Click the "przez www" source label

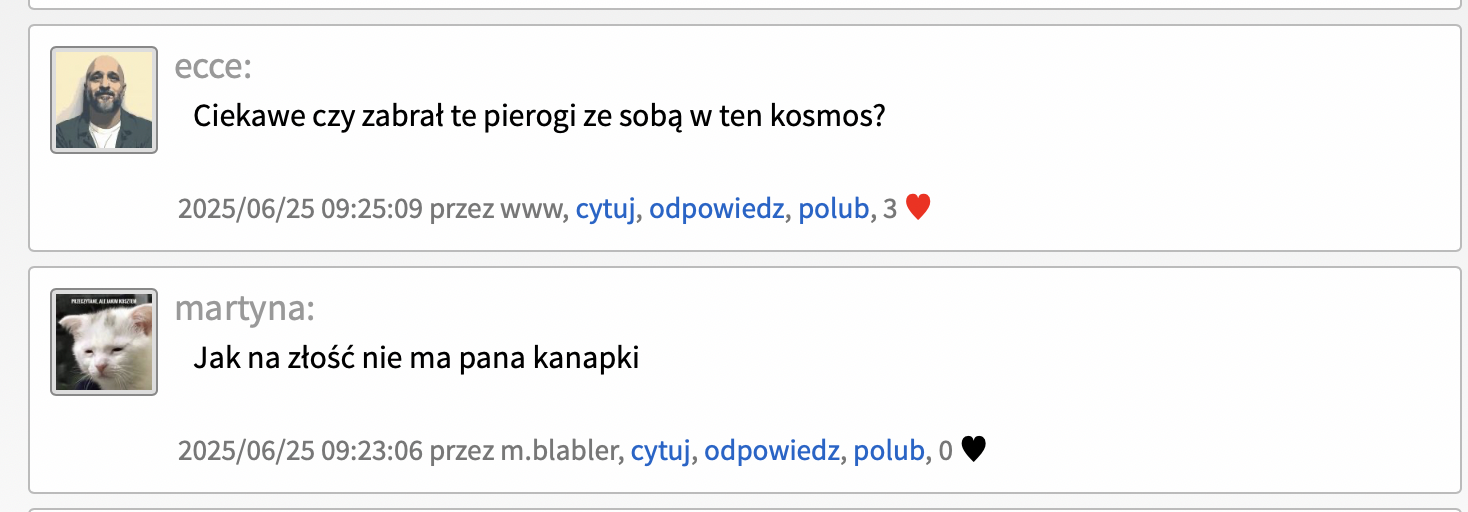tap(499, 210)
